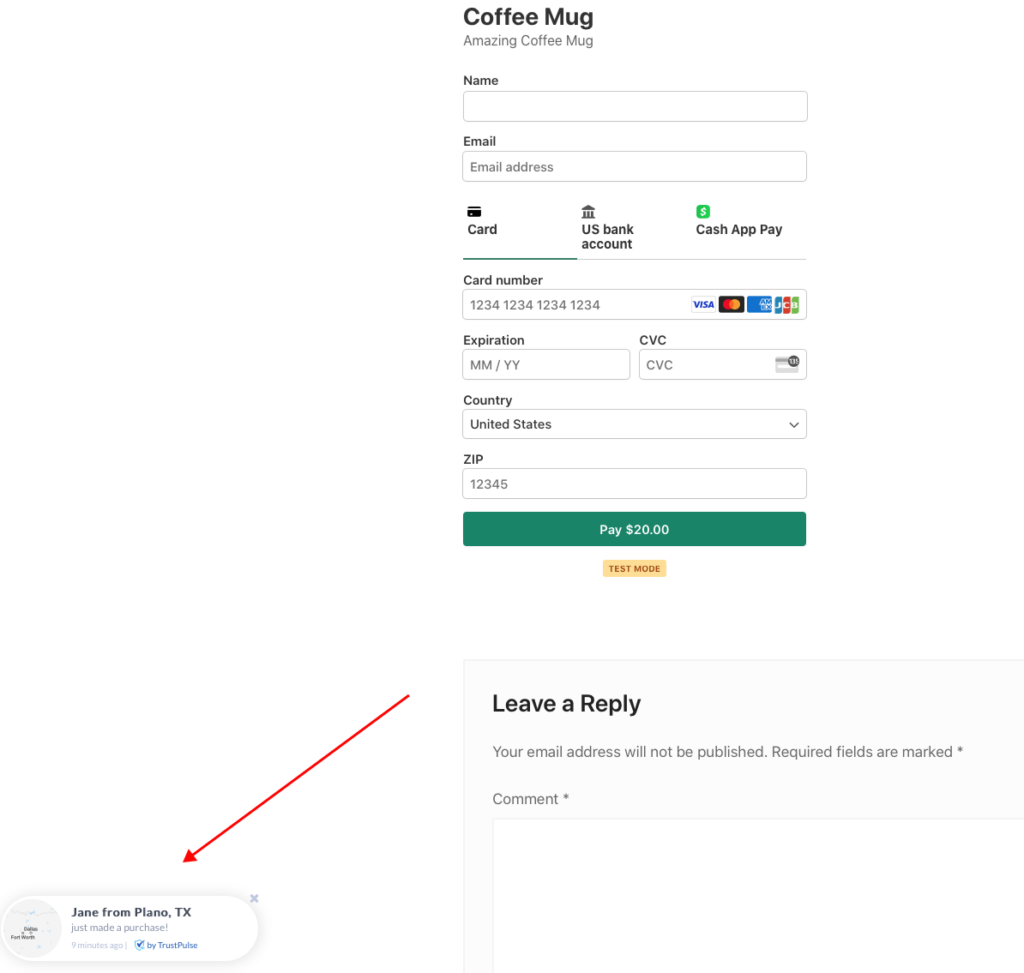Click the JCB card logo icon

pyautogui.click(x=787, y=305)
